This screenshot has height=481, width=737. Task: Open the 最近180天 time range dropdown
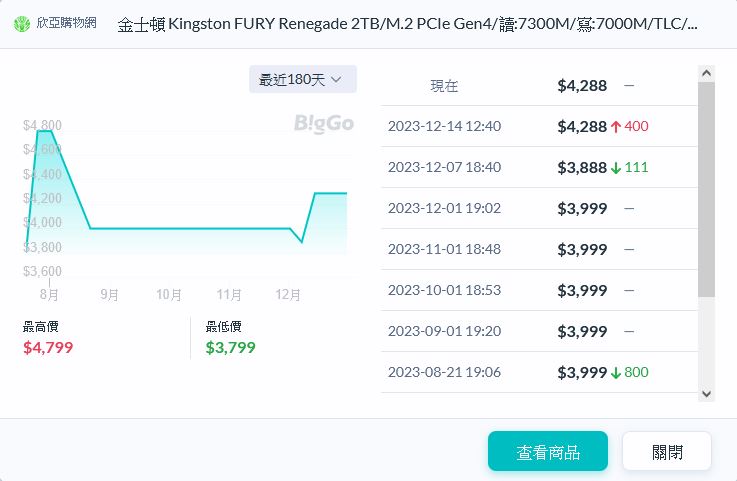tap(302, 80)
